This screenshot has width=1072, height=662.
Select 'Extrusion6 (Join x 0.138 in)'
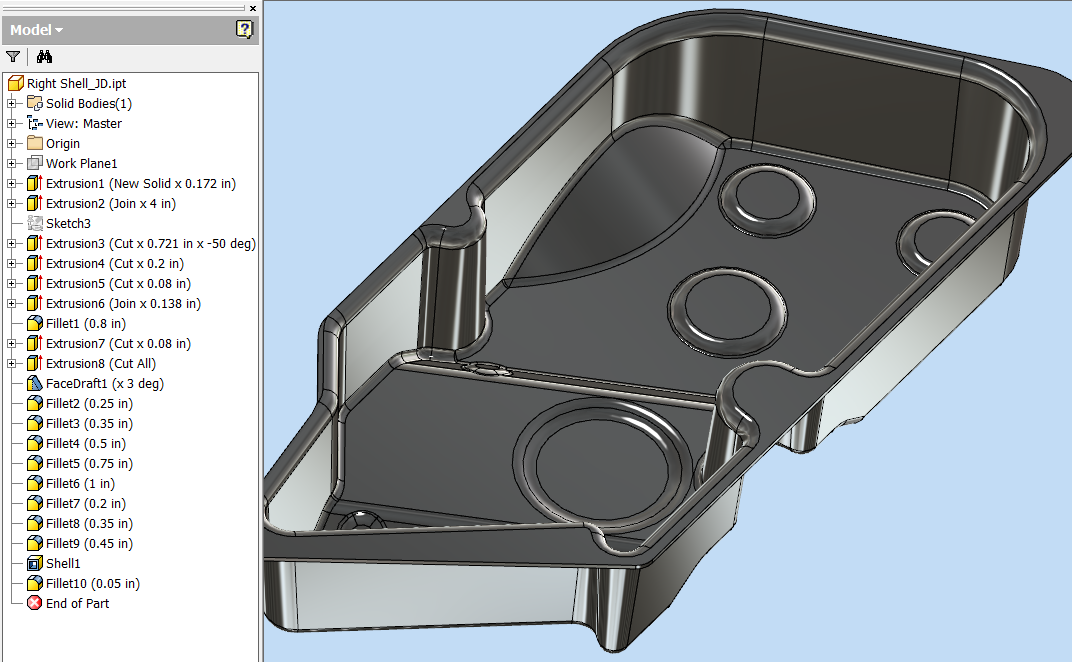coord(123,303)
